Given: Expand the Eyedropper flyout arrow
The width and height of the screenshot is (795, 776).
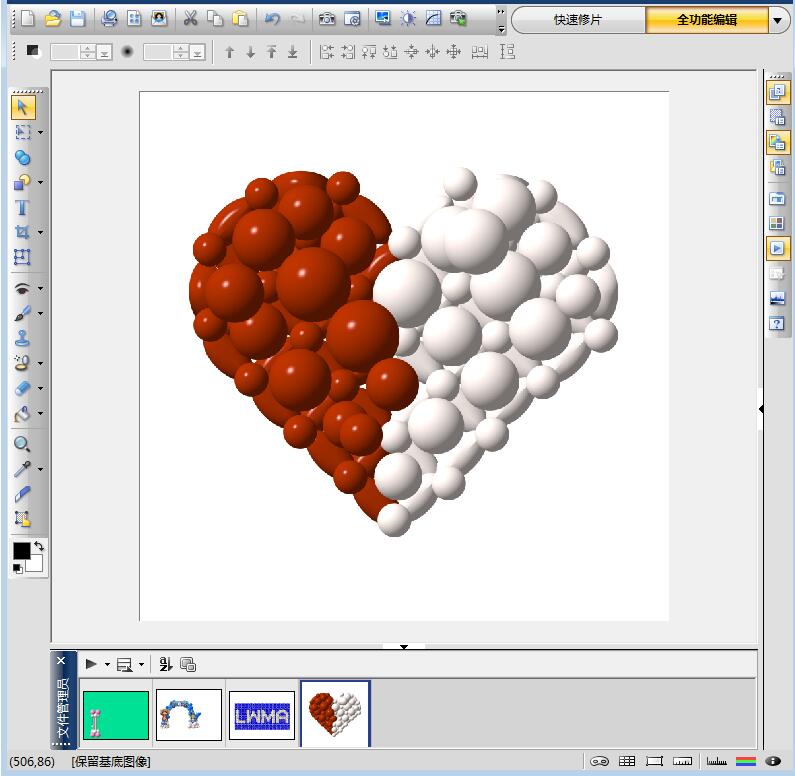Looking at the screenshot, I should tap(41, 470).
